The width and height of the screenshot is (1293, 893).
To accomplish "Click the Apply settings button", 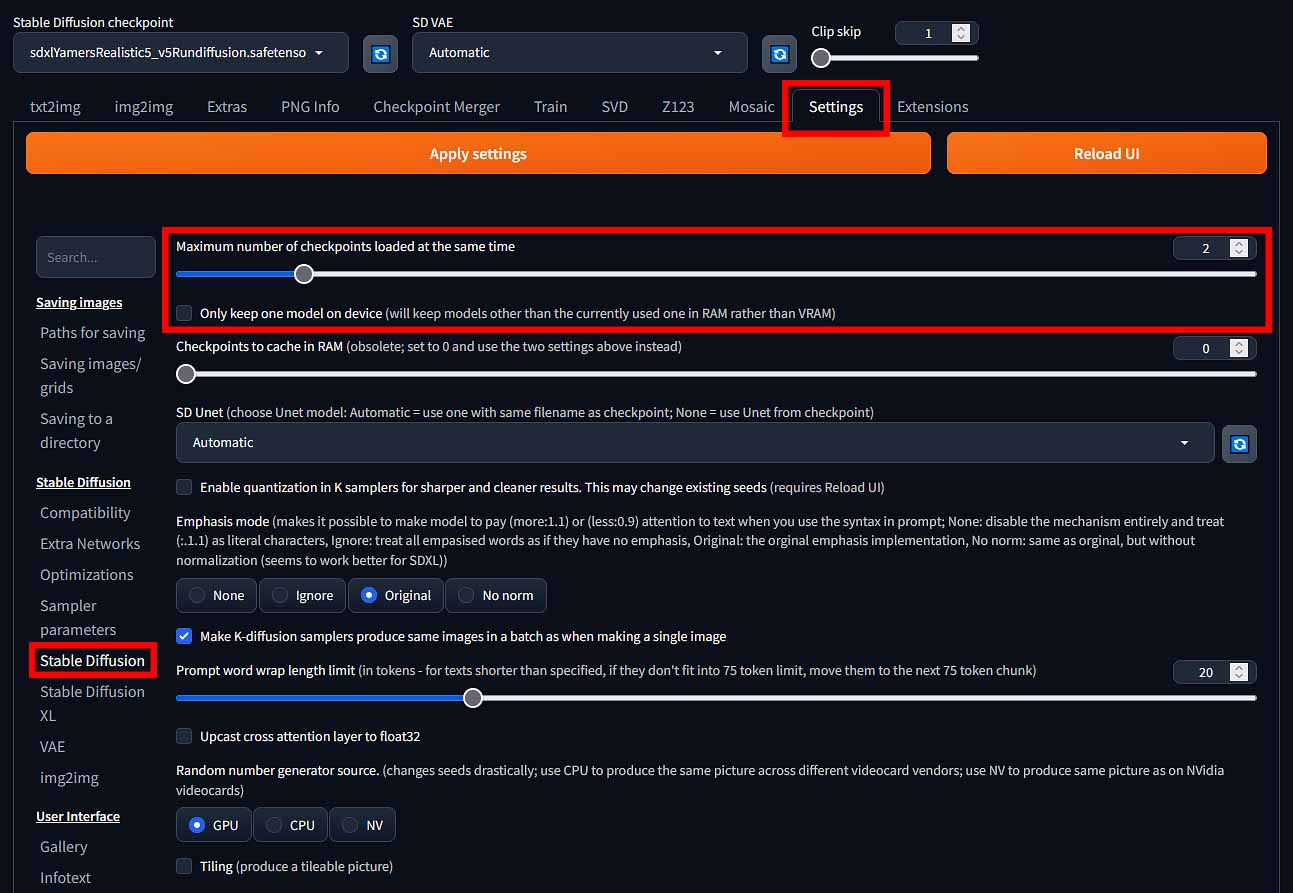I will tap(478, 154).
